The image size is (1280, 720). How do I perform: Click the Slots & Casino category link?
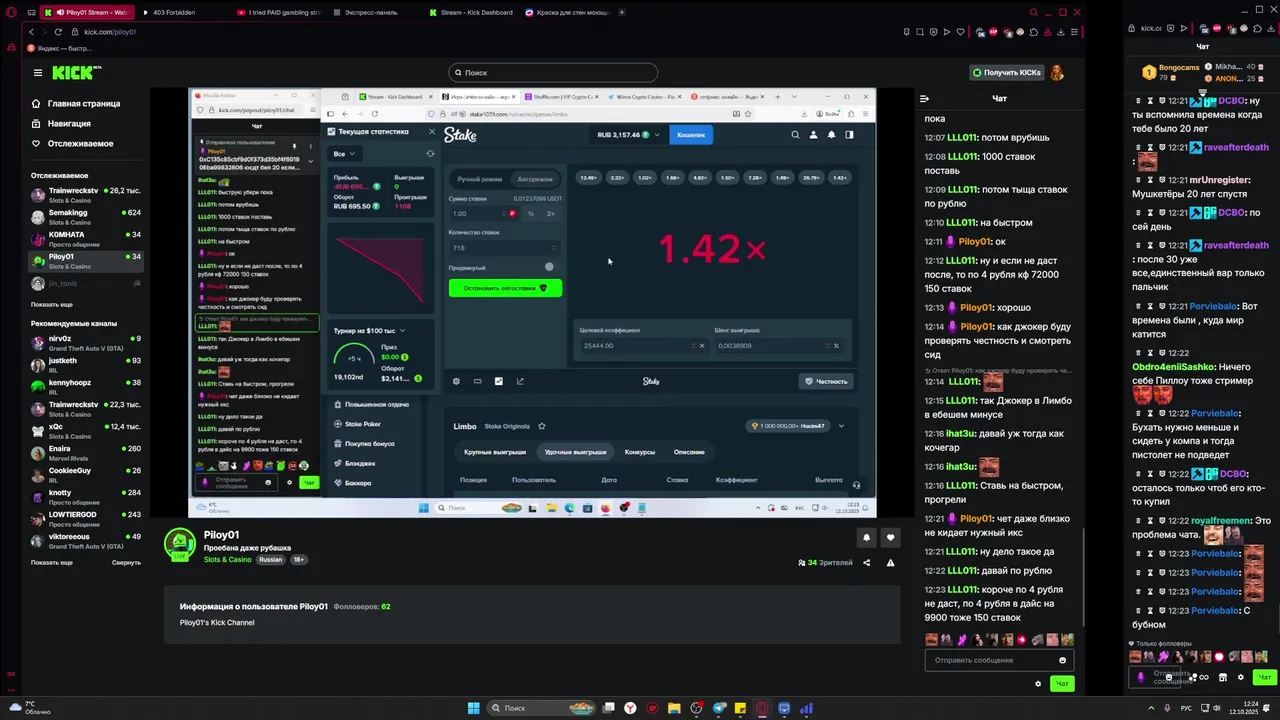228,560
